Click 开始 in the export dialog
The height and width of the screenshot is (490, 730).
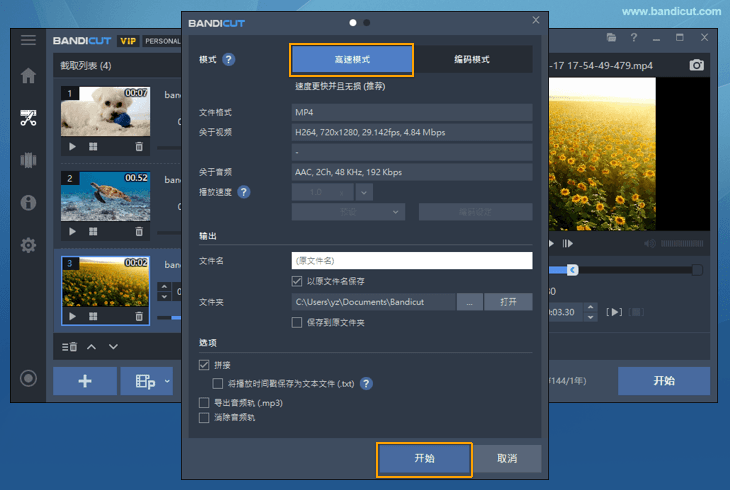click(424, 459)
